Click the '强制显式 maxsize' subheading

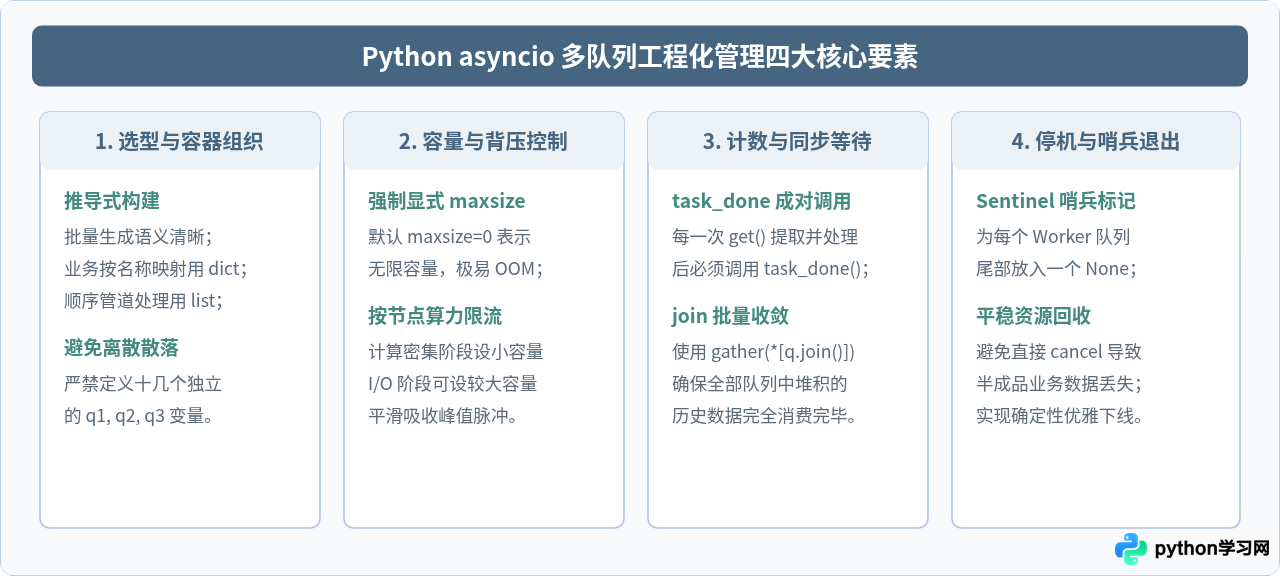pos(447,201)
